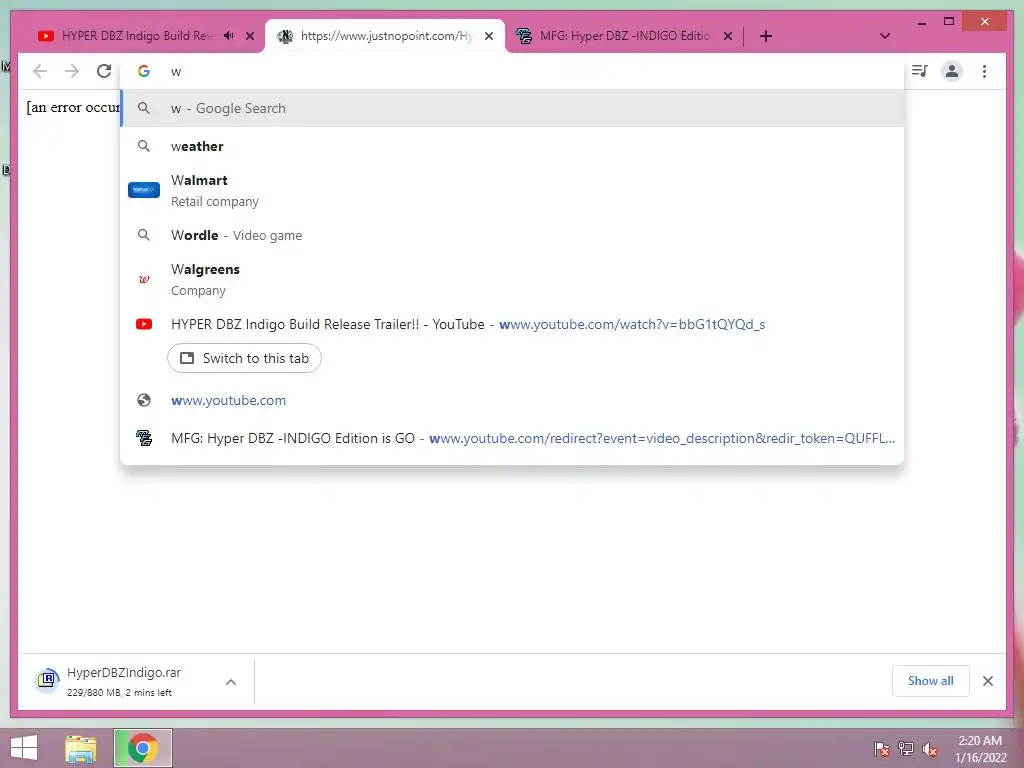The height and width of the screenshot is (768, 1024).
Task: Choose the 'weather' search suggestion
Action: 512,146
